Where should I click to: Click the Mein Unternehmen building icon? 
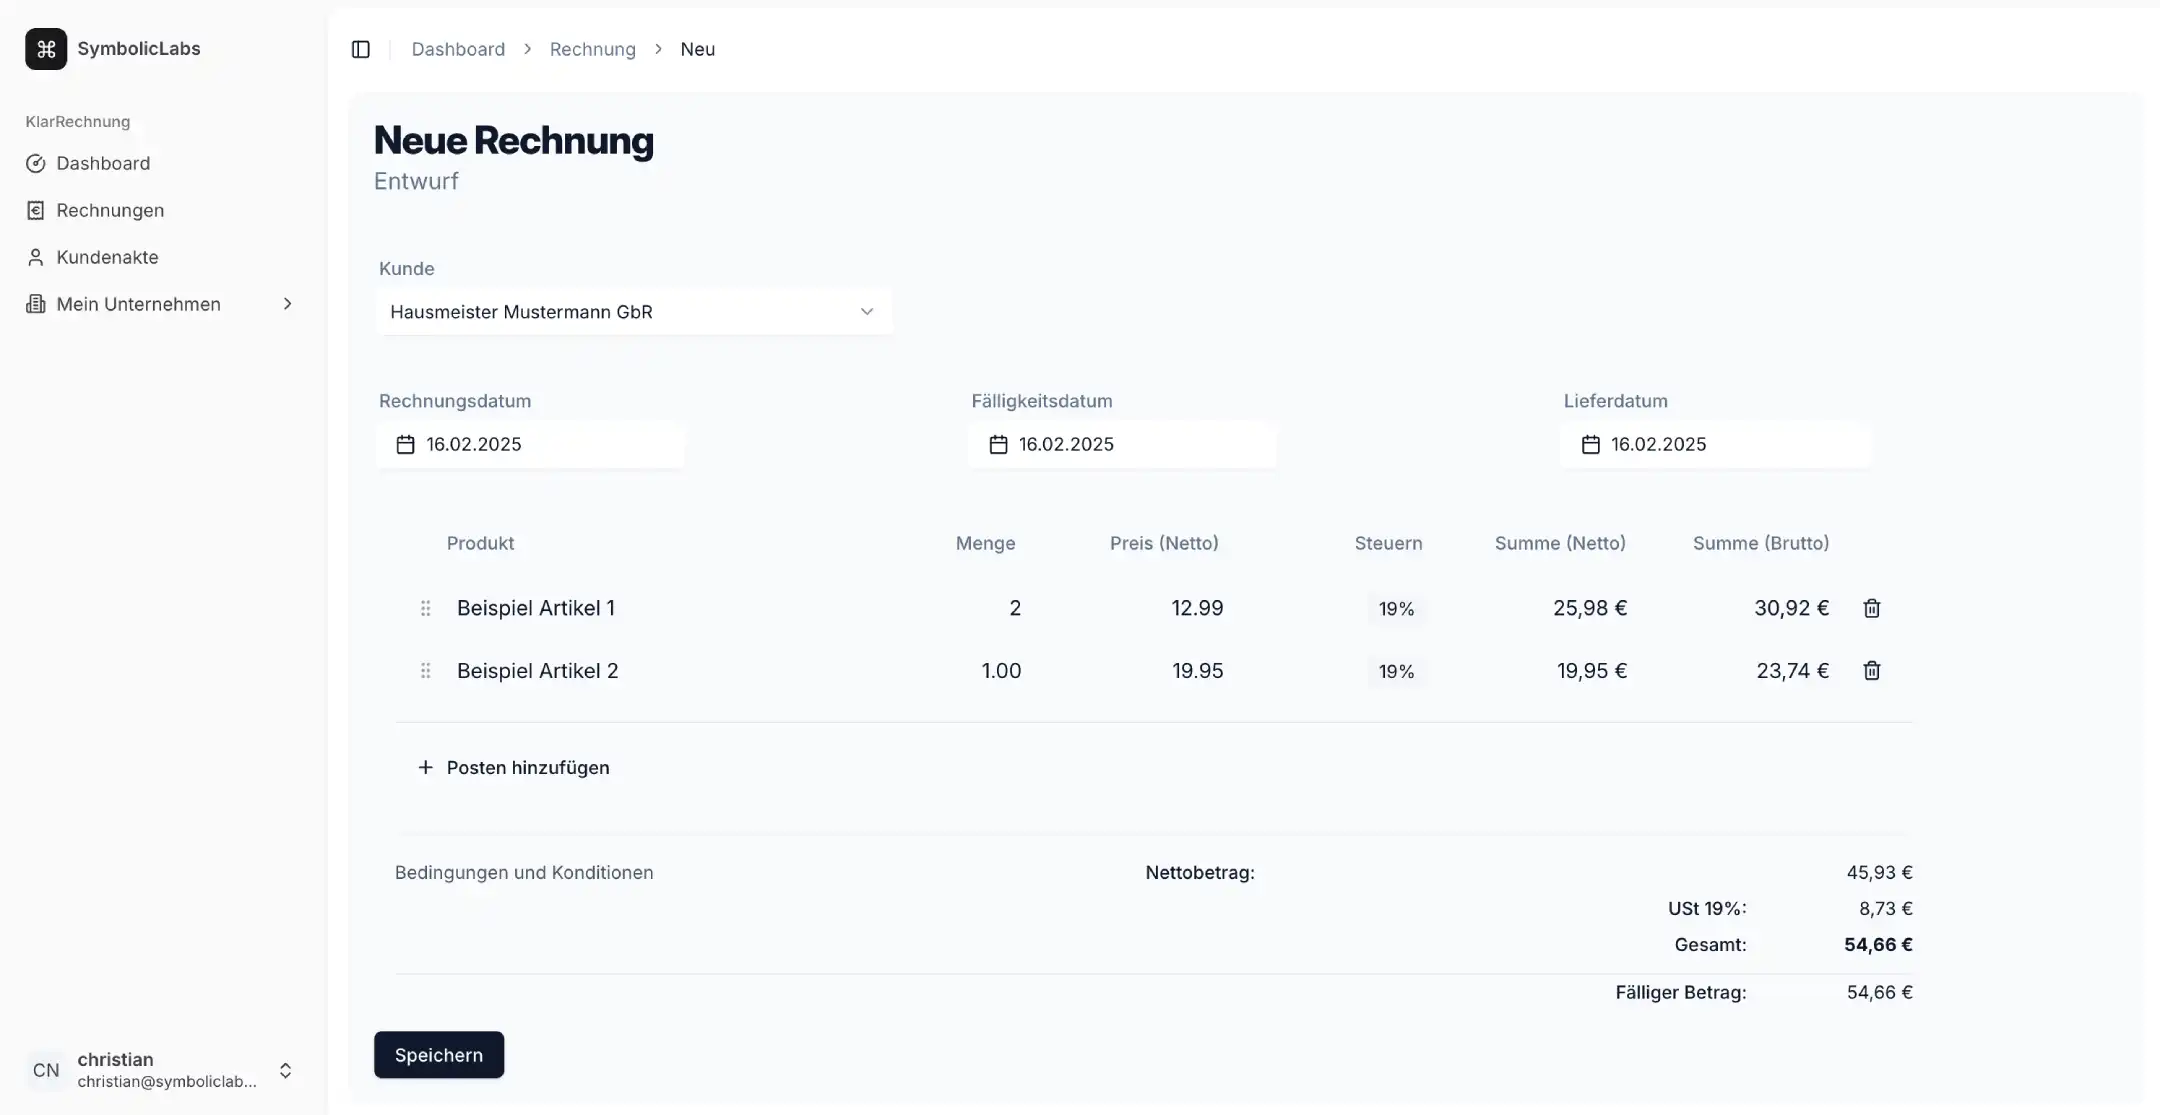pyautogui.click(x=36, y=304)
